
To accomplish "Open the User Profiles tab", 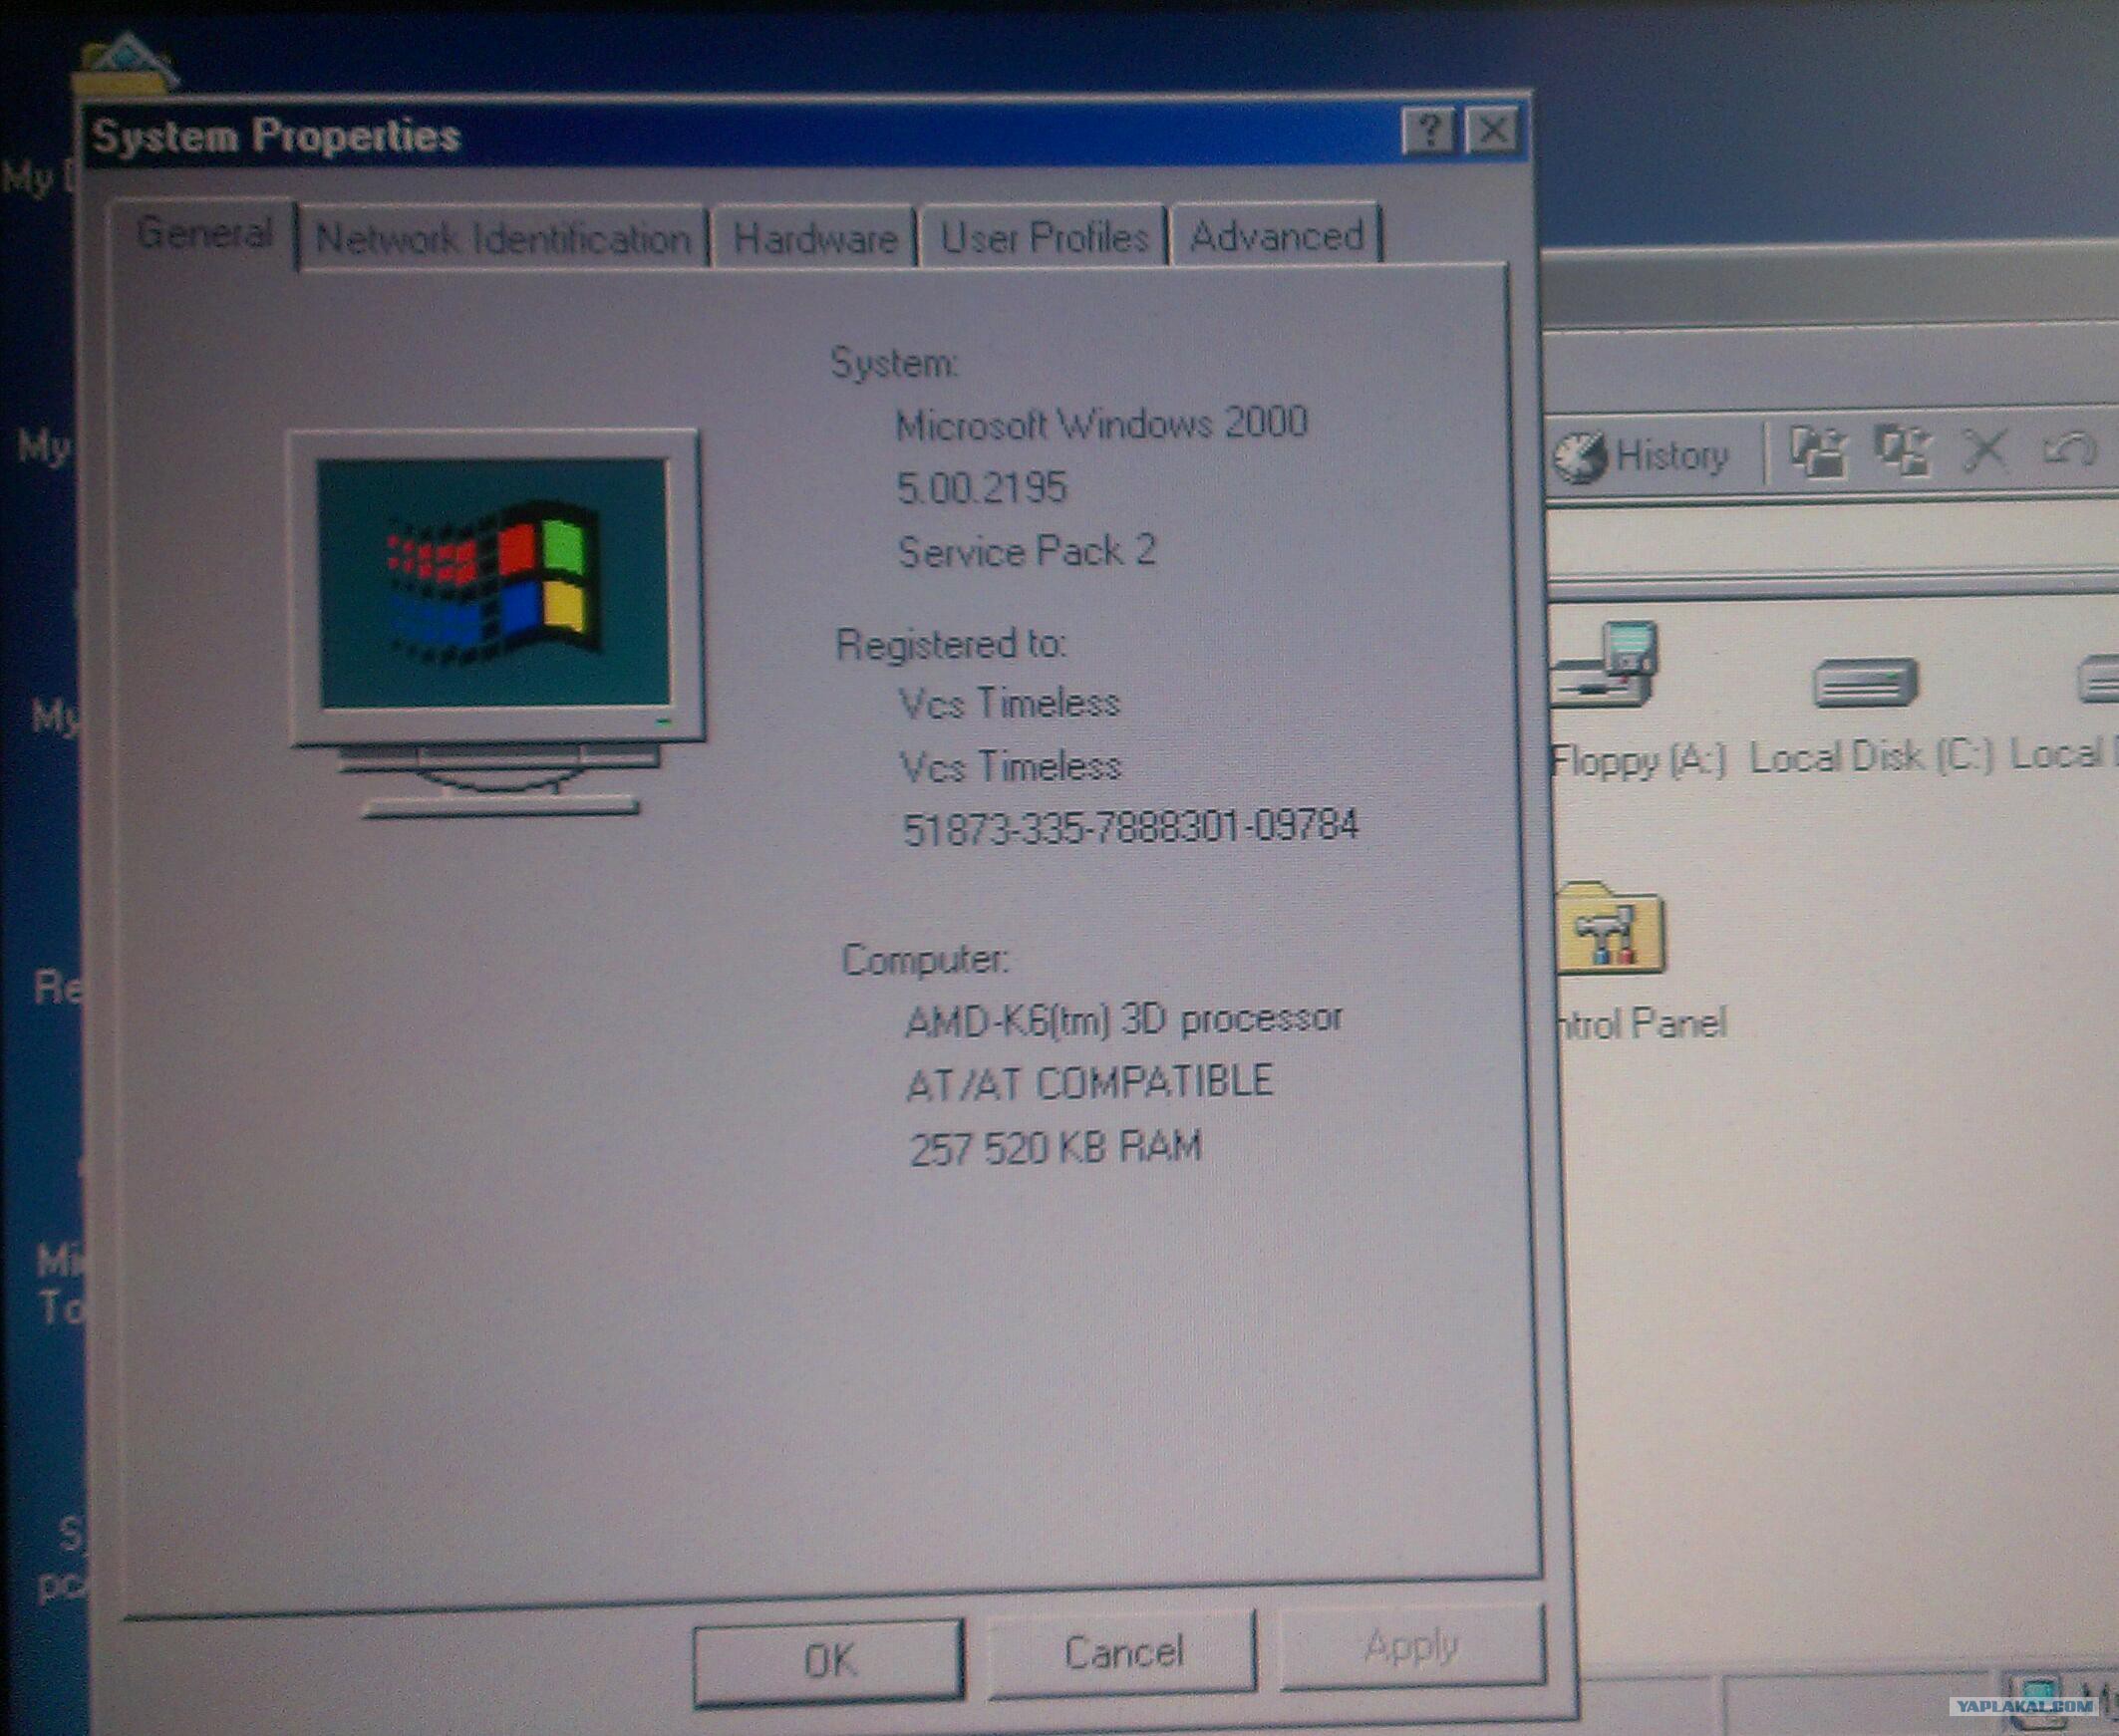I will [1045, 237].
